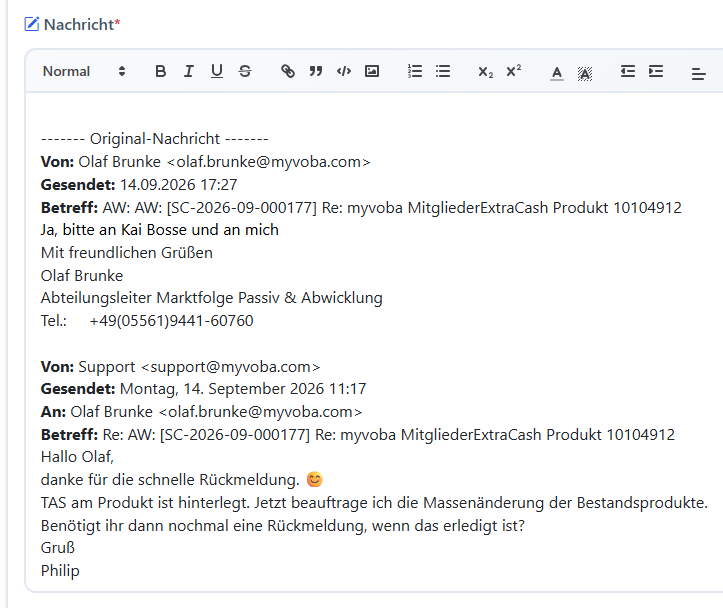Click the signature name Philip

(x=60, y=571)
